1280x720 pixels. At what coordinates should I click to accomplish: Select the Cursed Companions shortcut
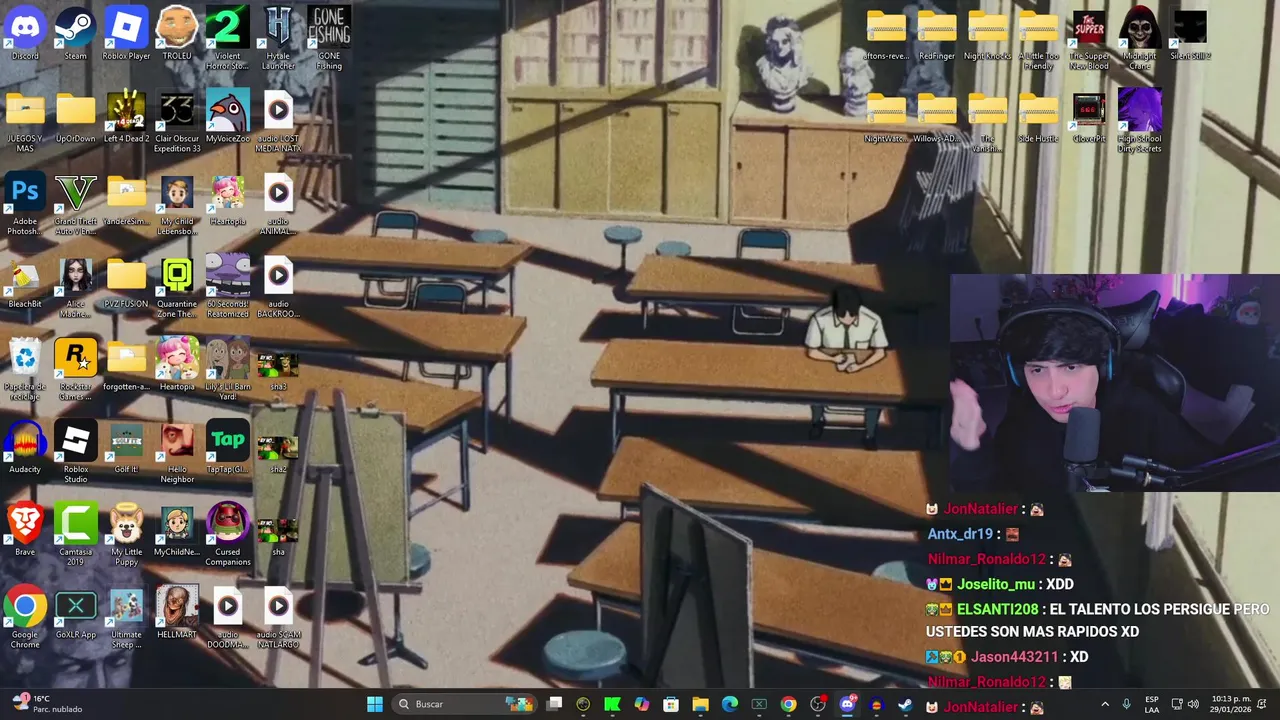point(228,535)
